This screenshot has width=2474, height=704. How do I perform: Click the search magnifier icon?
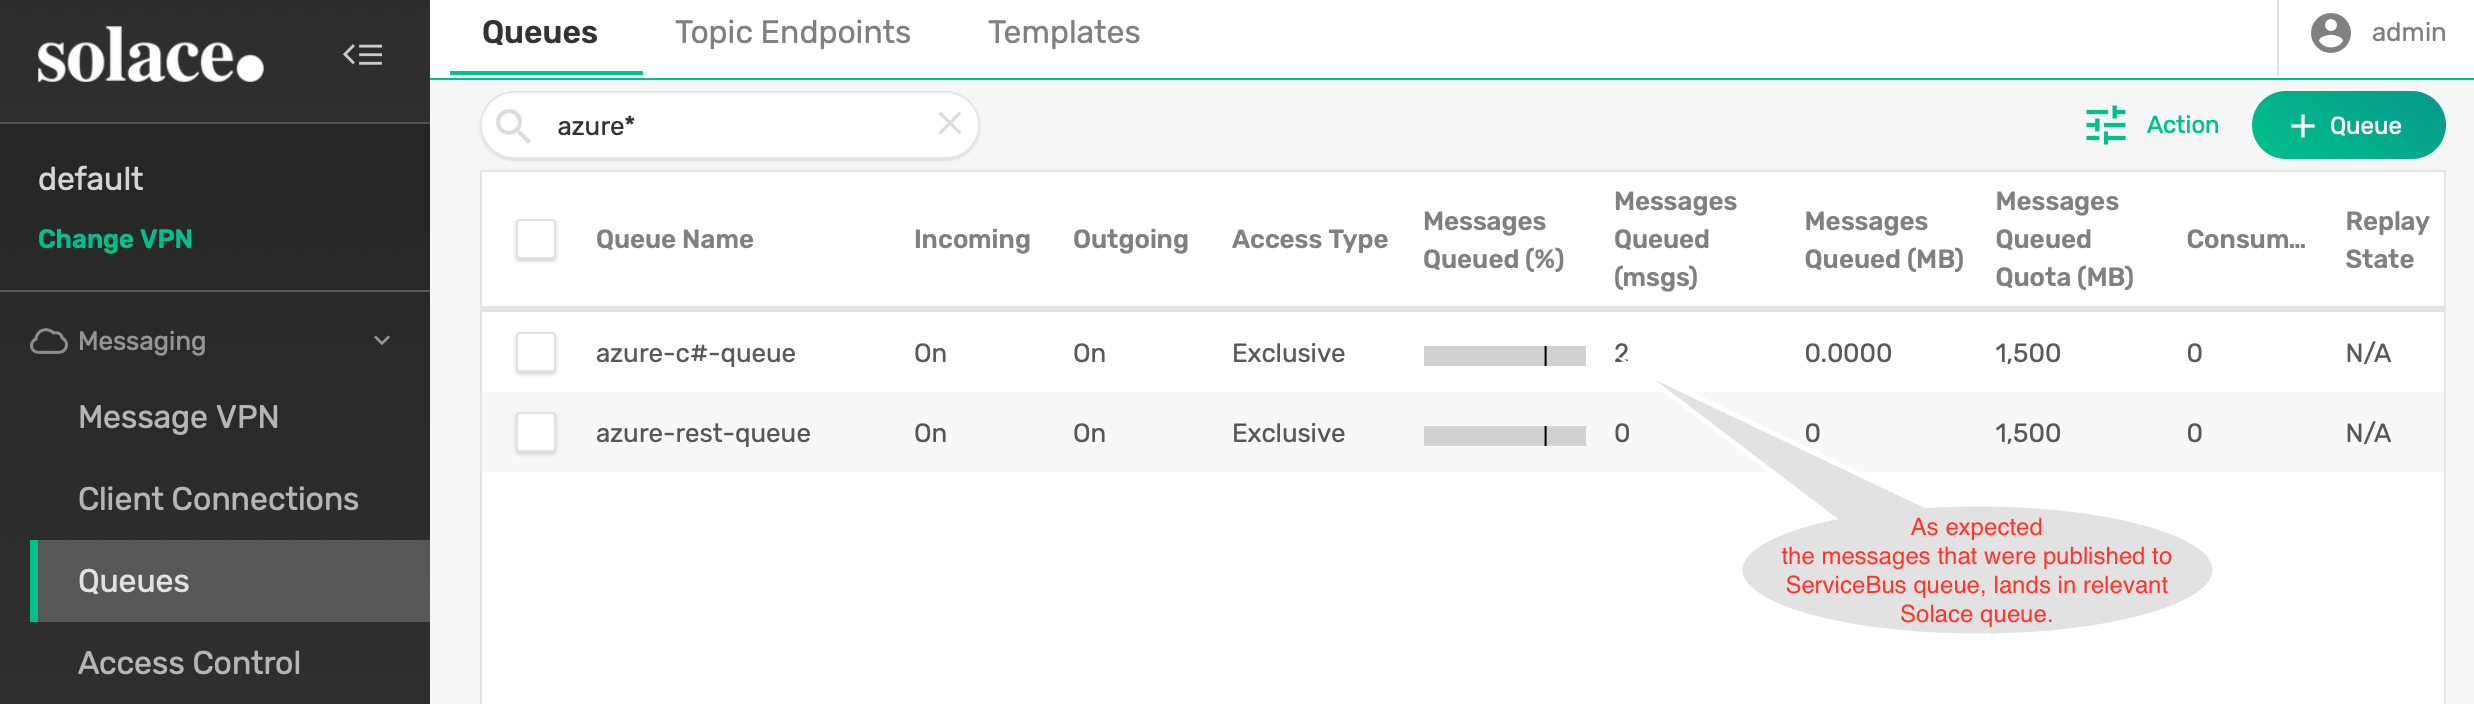[x=514, y=126]
